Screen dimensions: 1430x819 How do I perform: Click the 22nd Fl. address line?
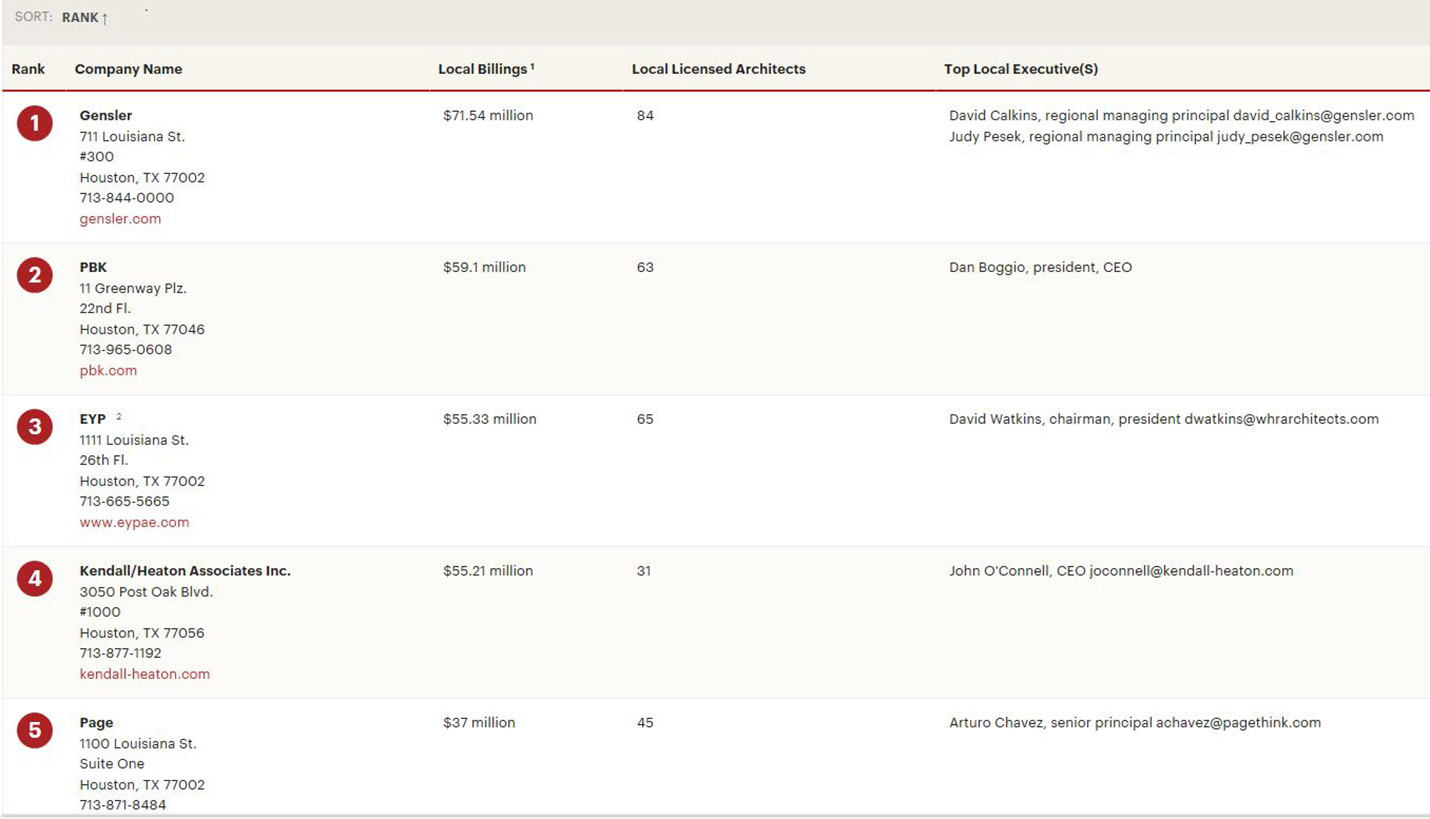point(105,309)
